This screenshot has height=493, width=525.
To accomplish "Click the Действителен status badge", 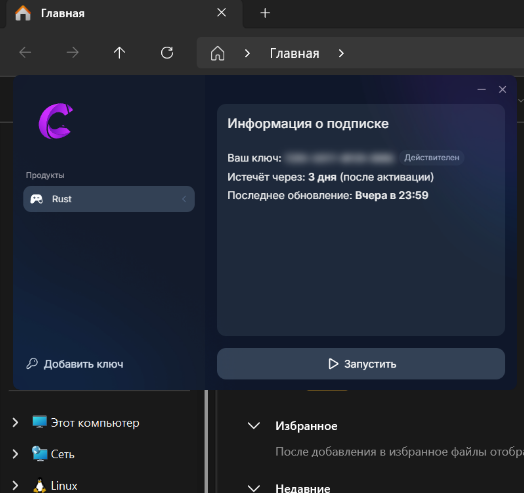I will 431,157.
